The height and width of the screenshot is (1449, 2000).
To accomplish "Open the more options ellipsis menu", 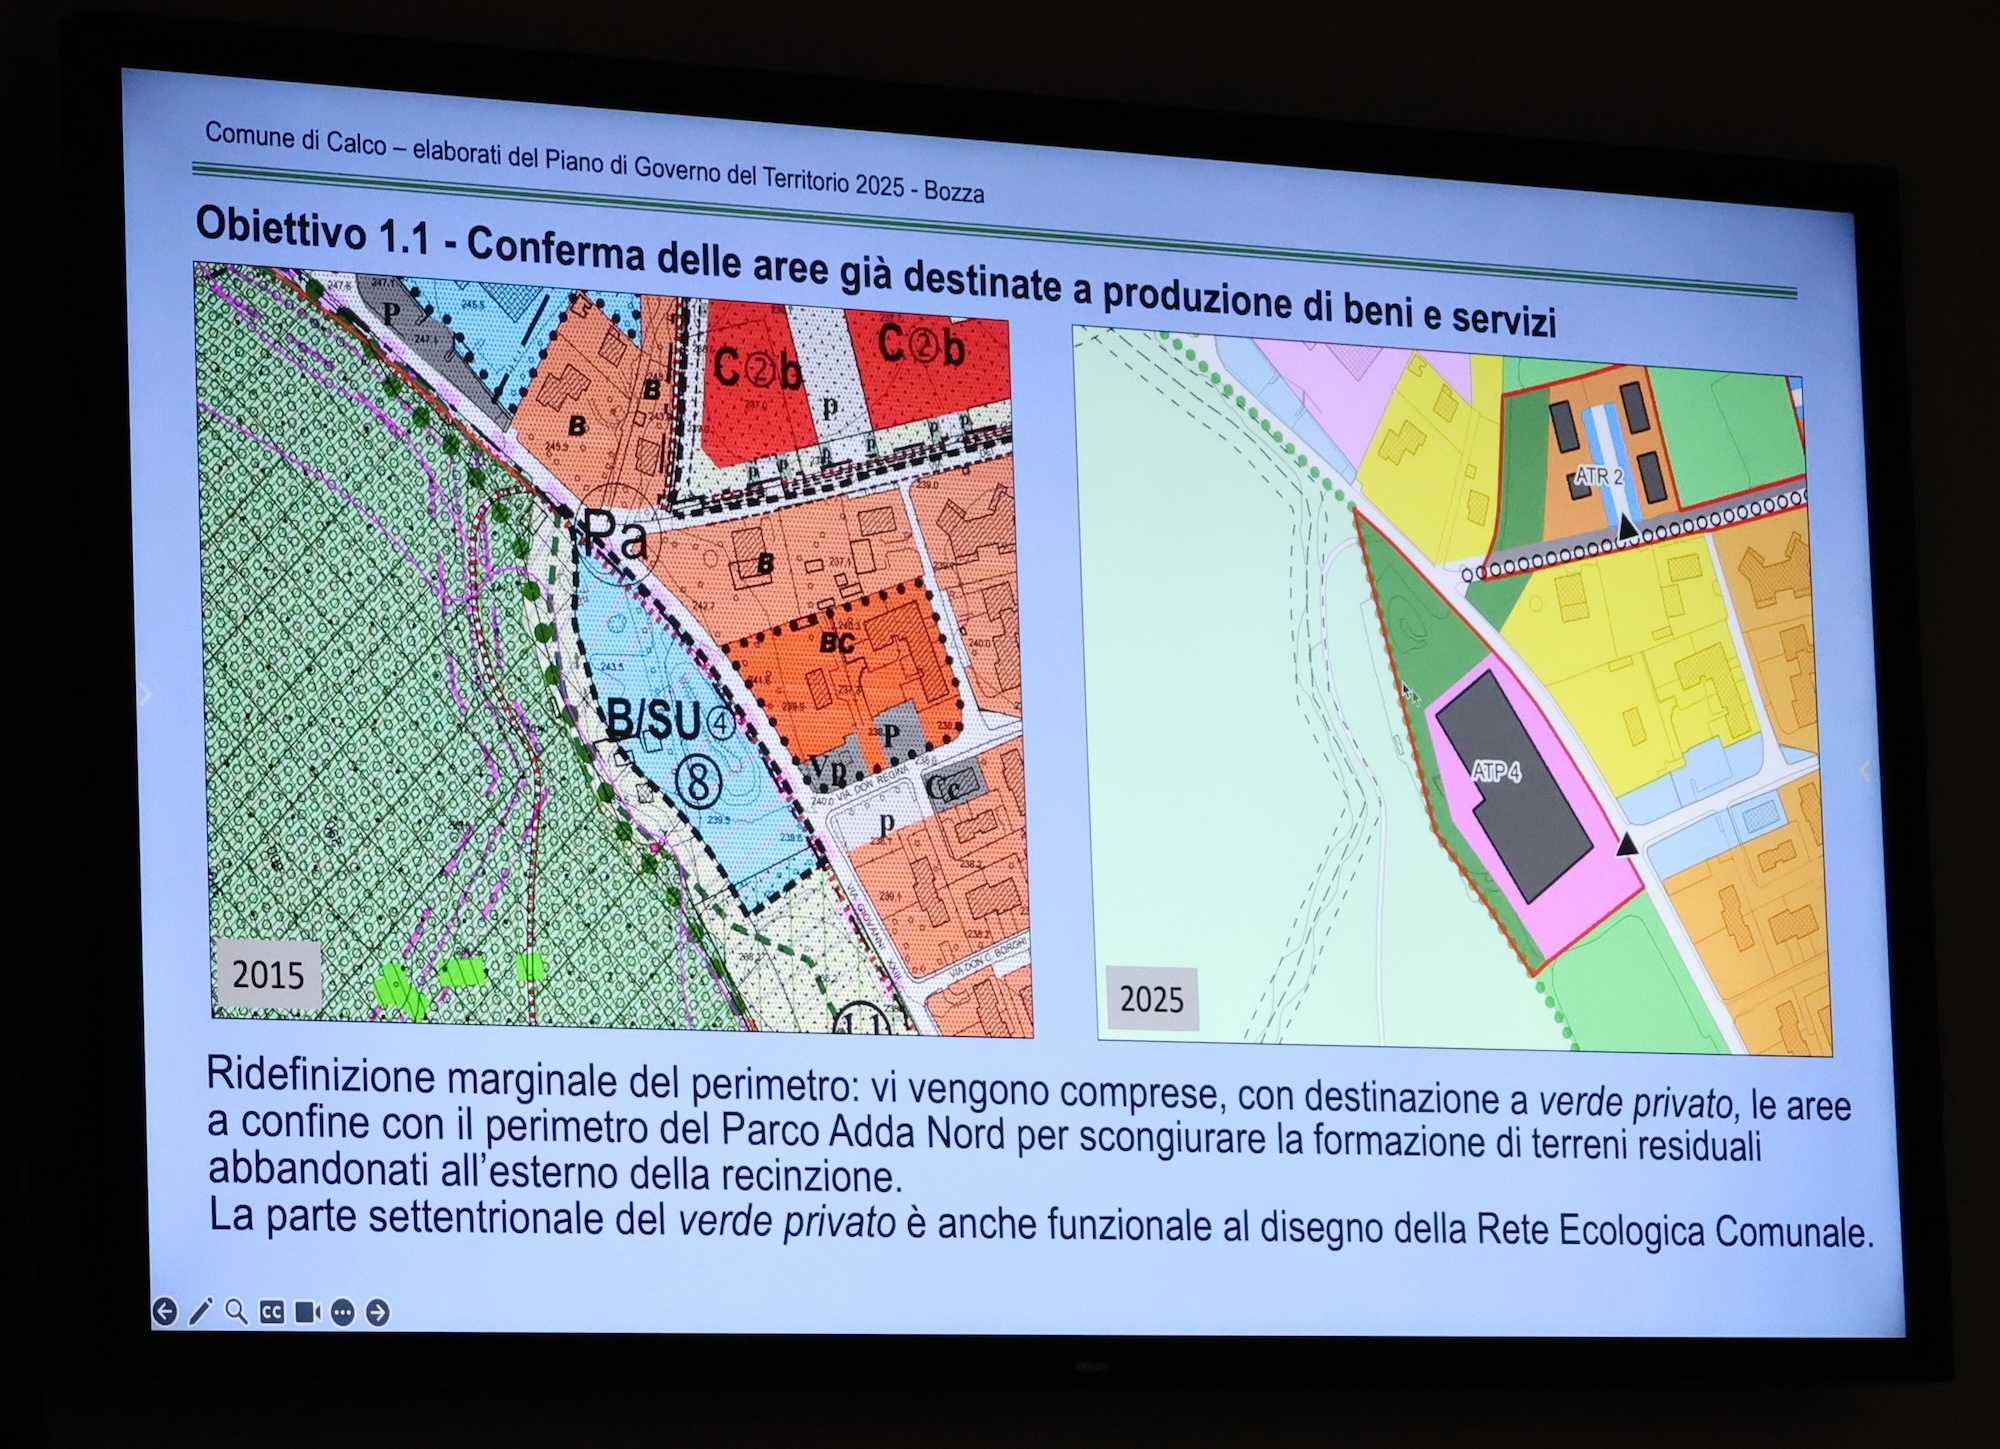I will coord(343,1312).
